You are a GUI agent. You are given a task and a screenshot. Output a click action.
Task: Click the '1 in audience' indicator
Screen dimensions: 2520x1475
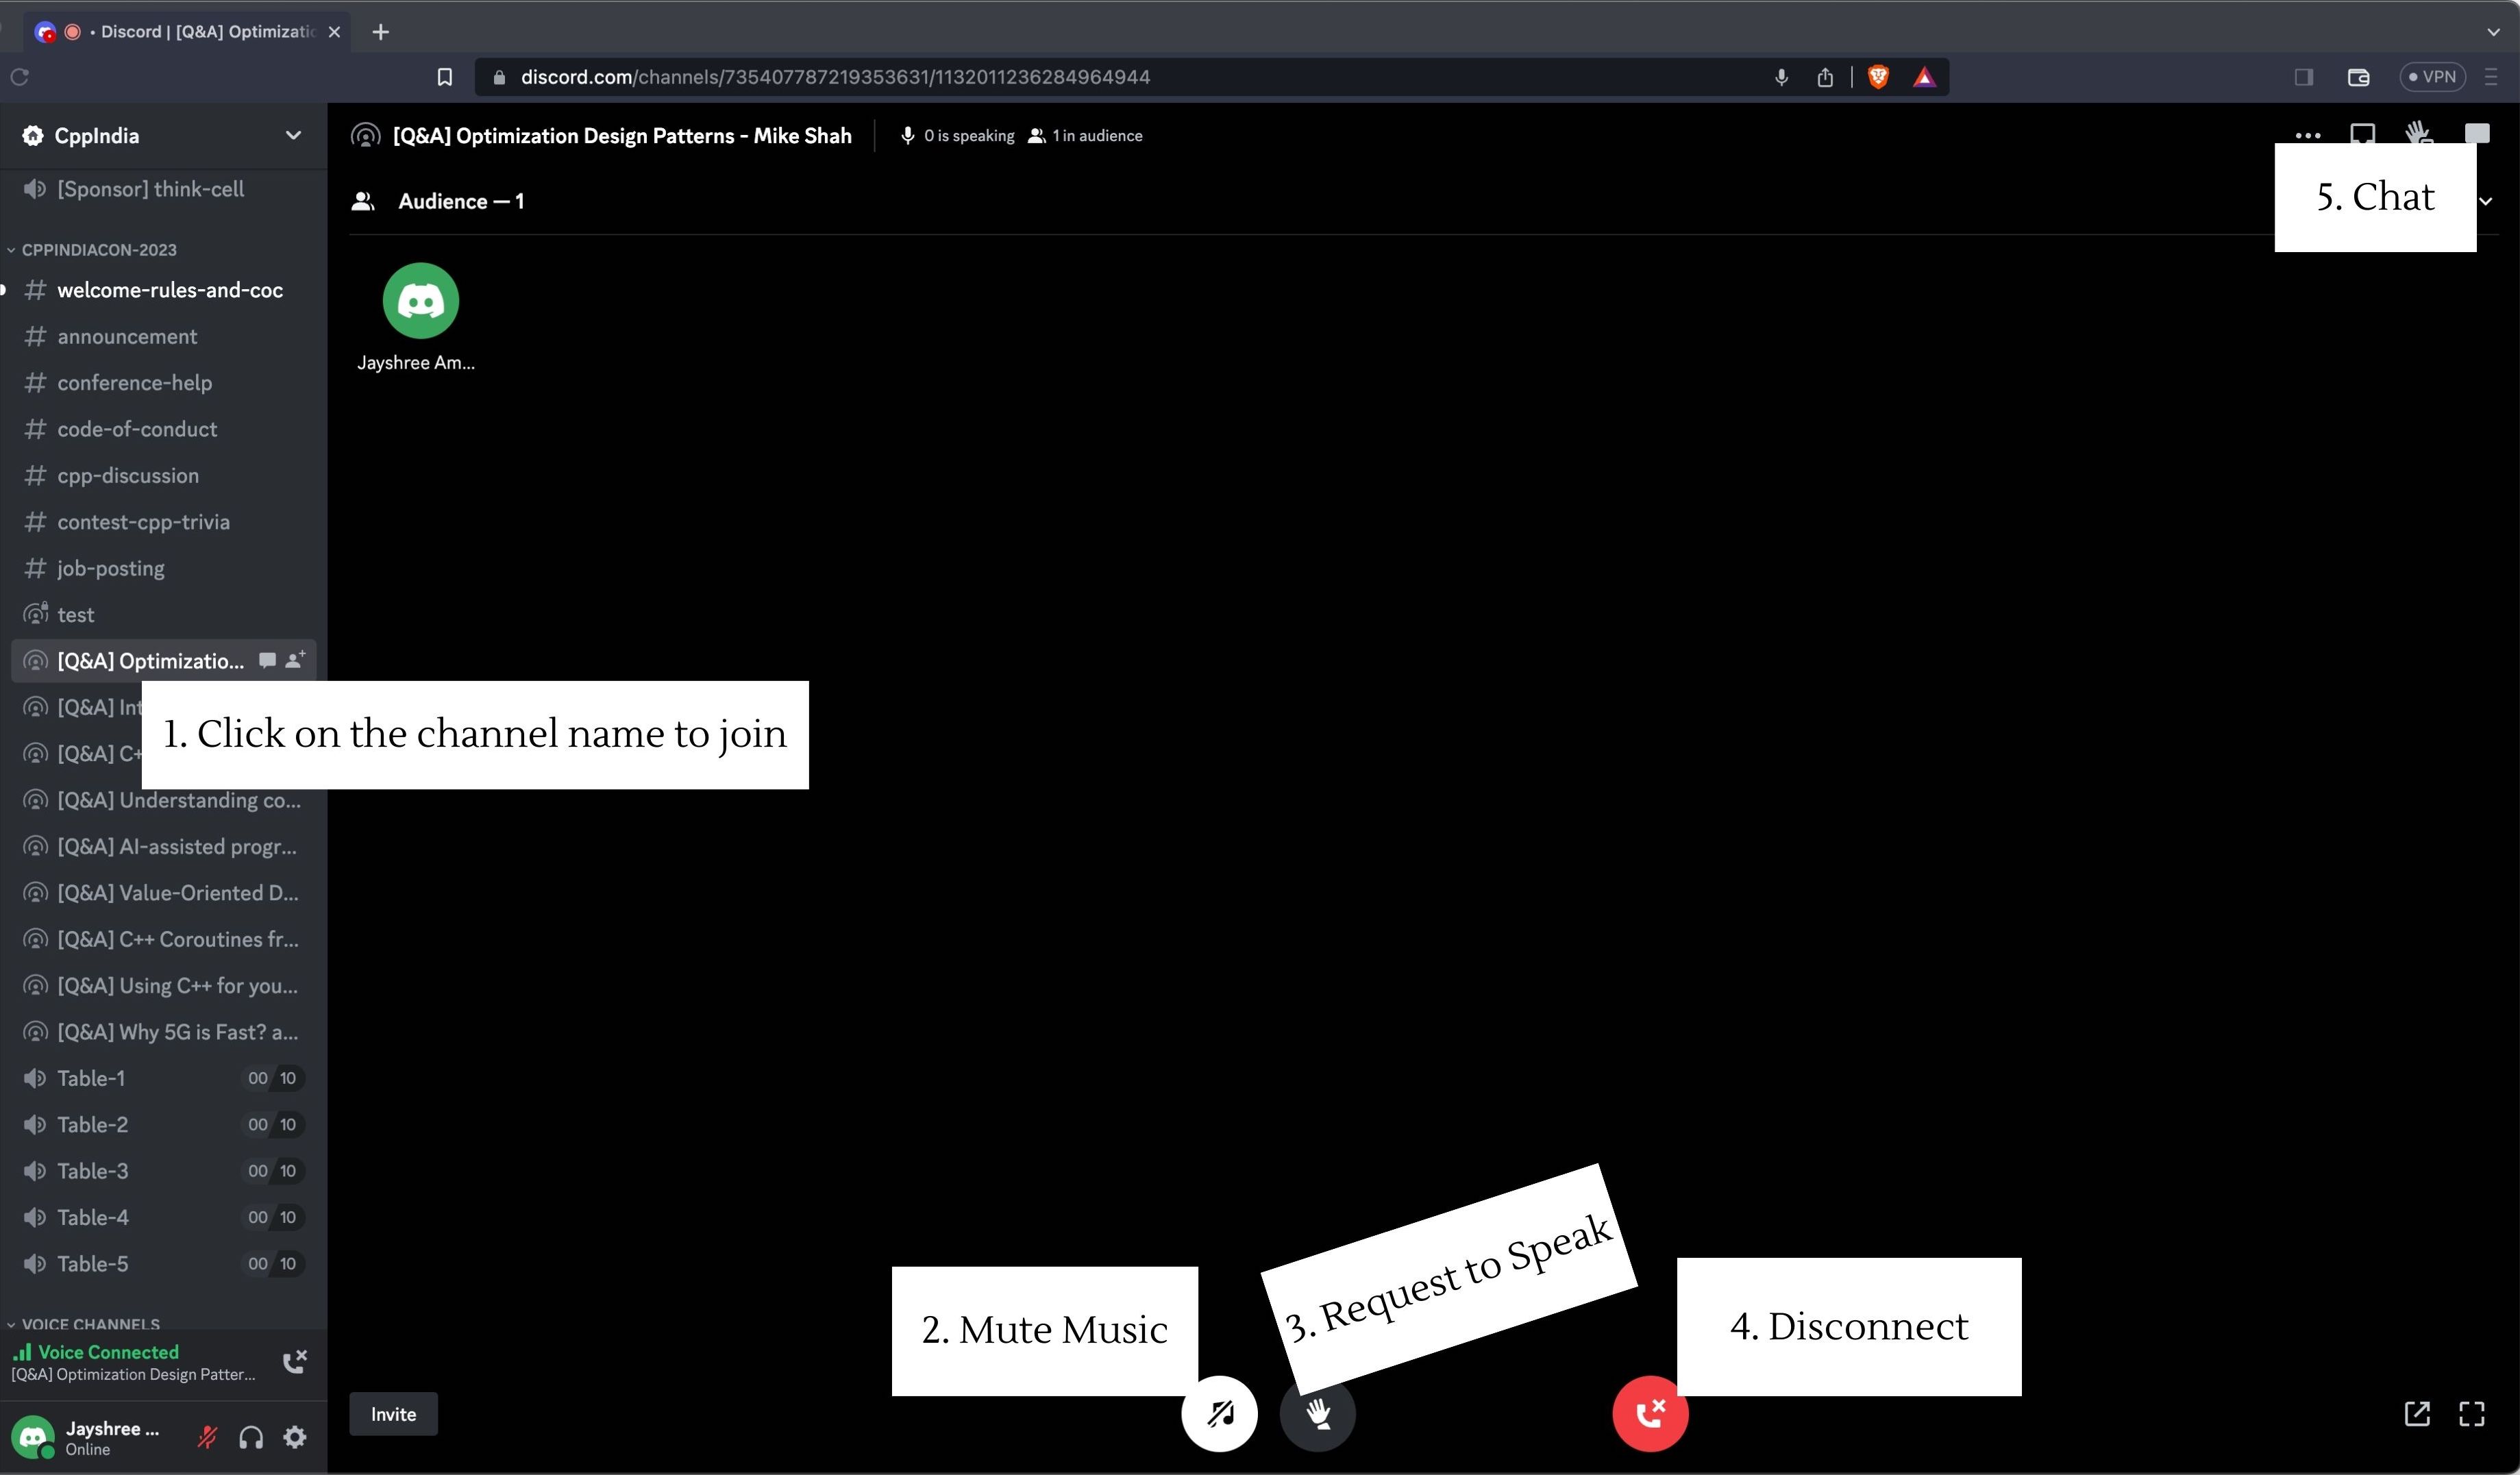[x=1085, y=135]
